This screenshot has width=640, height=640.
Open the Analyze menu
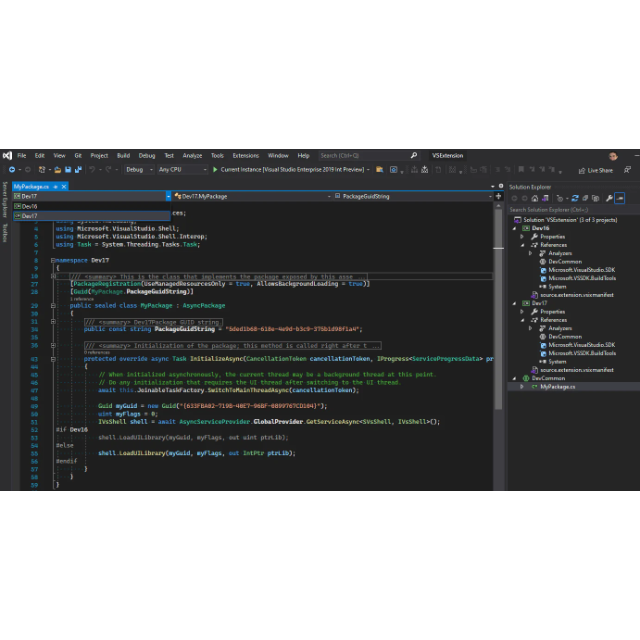(x=192, y=156)
